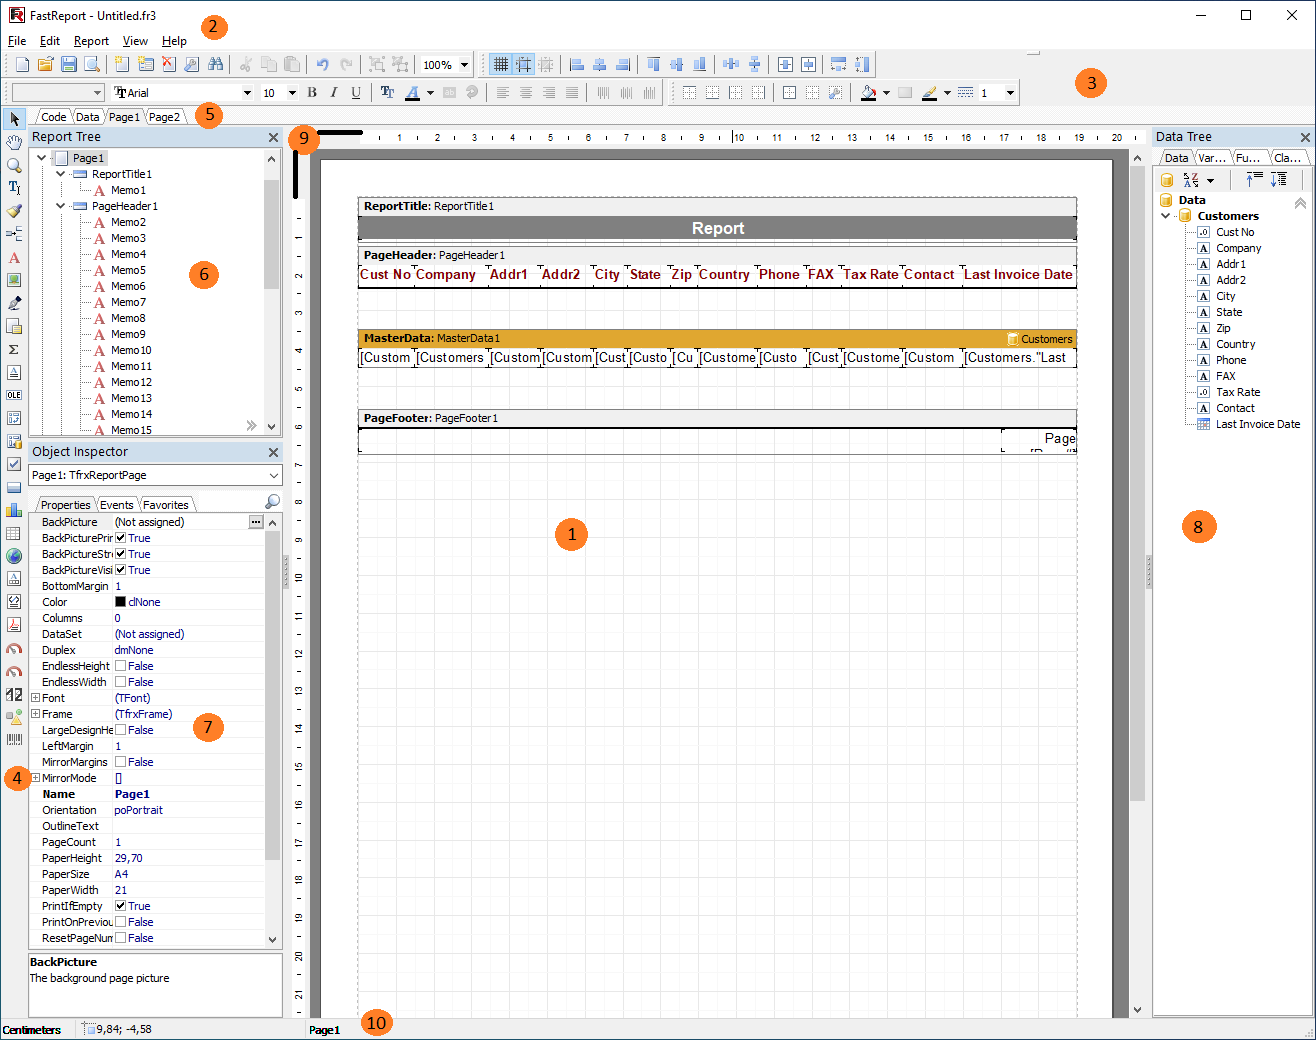Click Align left edges icon
The image size is (1316, 1040).
(x=576, y=65)
